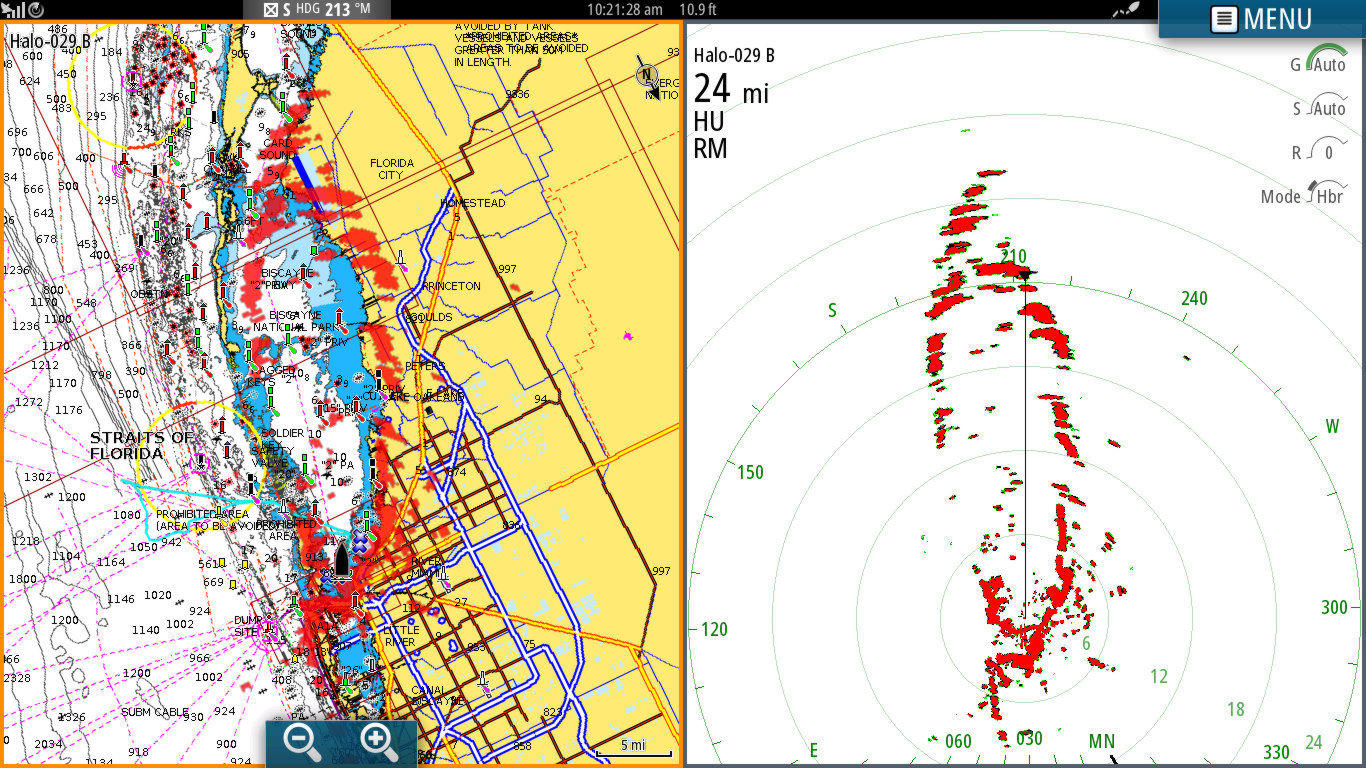Tap the MN magnetic north mark

(1101, 741)
